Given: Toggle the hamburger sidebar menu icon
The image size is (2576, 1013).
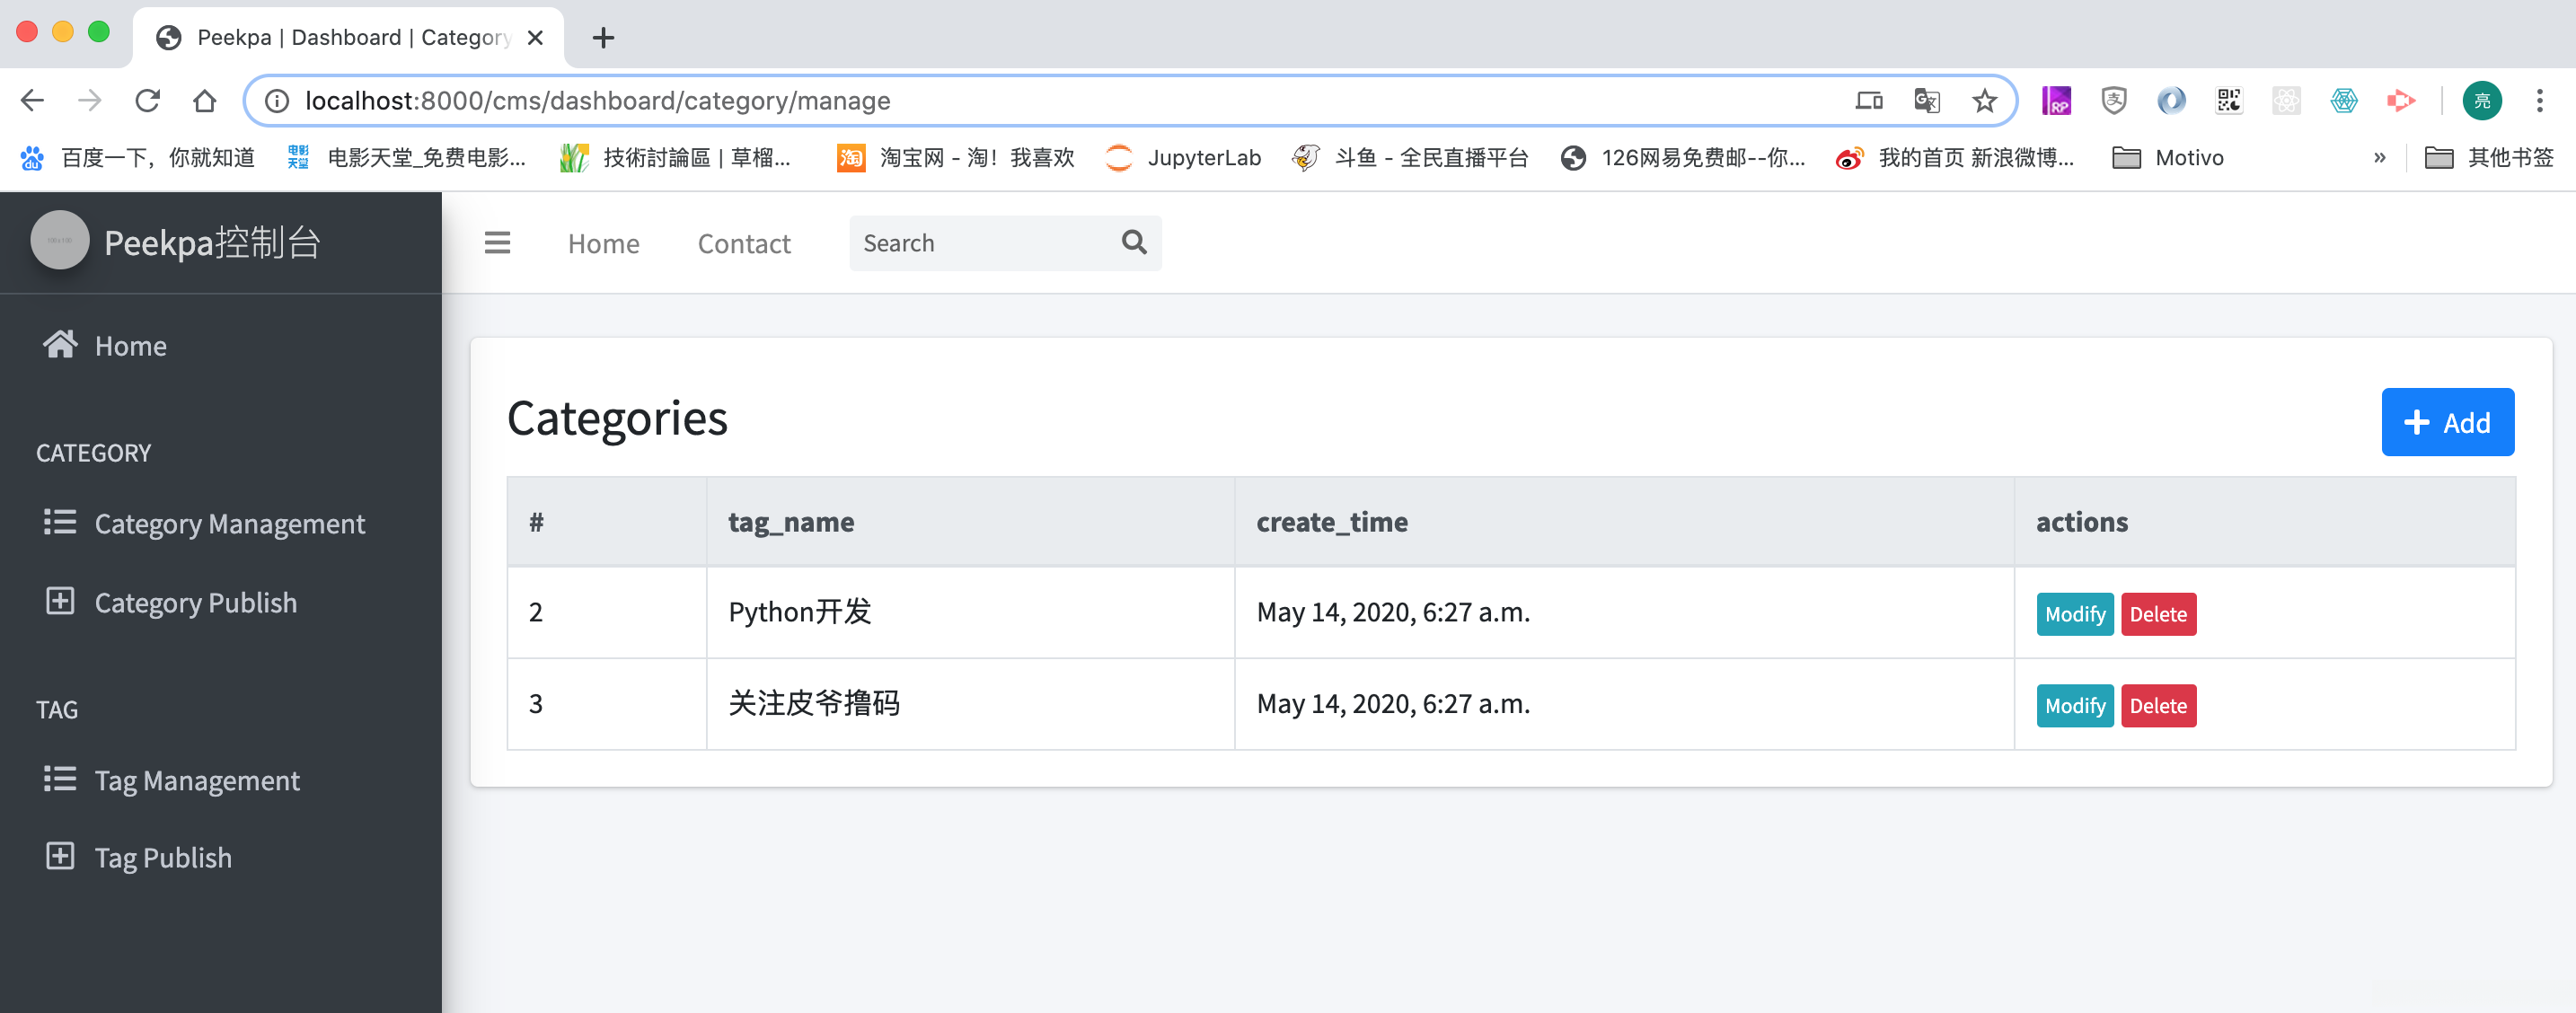Looking at the screenshot, I should point(497,243).
